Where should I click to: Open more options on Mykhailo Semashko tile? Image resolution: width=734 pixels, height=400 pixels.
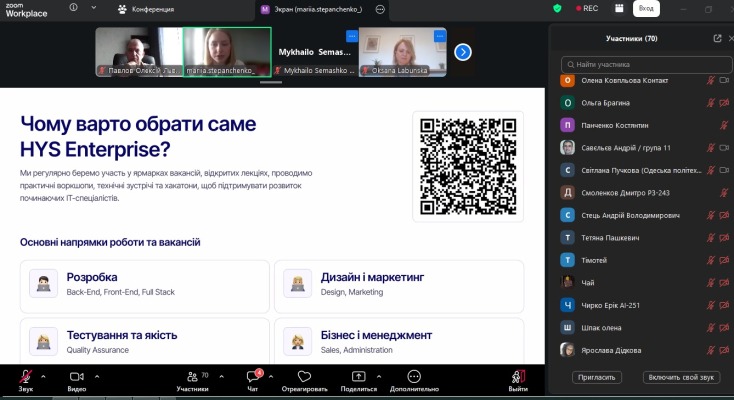pyautogui.click(x=352, y=36)
